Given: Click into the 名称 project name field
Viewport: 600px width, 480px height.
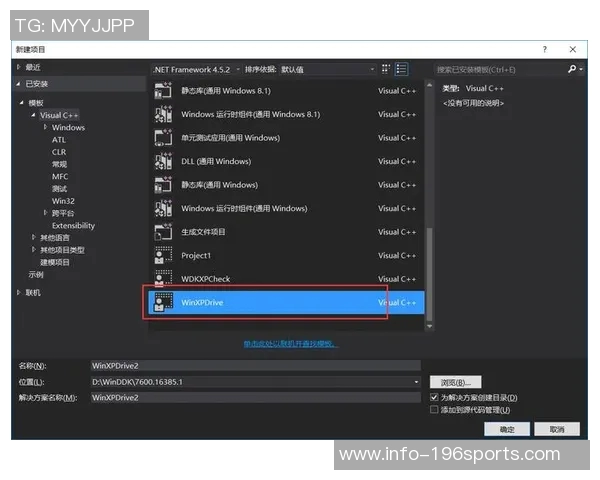Looking at the screenshot, I should point(250,366).
